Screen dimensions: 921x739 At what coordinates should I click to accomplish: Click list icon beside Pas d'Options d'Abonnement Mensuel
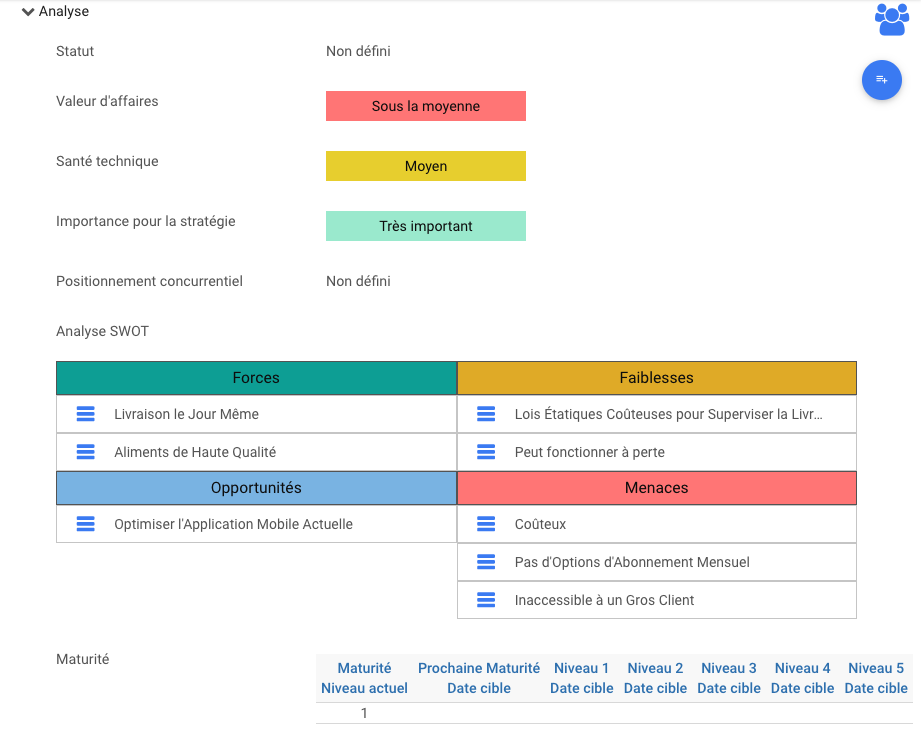486,562
